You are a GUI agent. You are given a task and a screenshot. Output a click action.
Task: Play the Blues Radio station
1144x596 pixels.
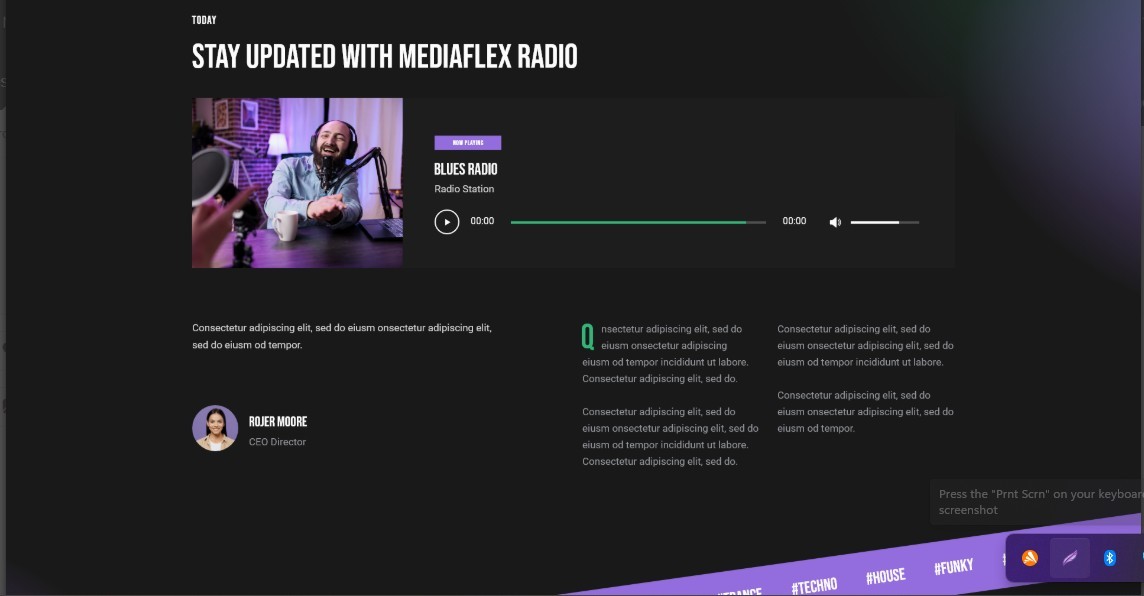point(447,222)
